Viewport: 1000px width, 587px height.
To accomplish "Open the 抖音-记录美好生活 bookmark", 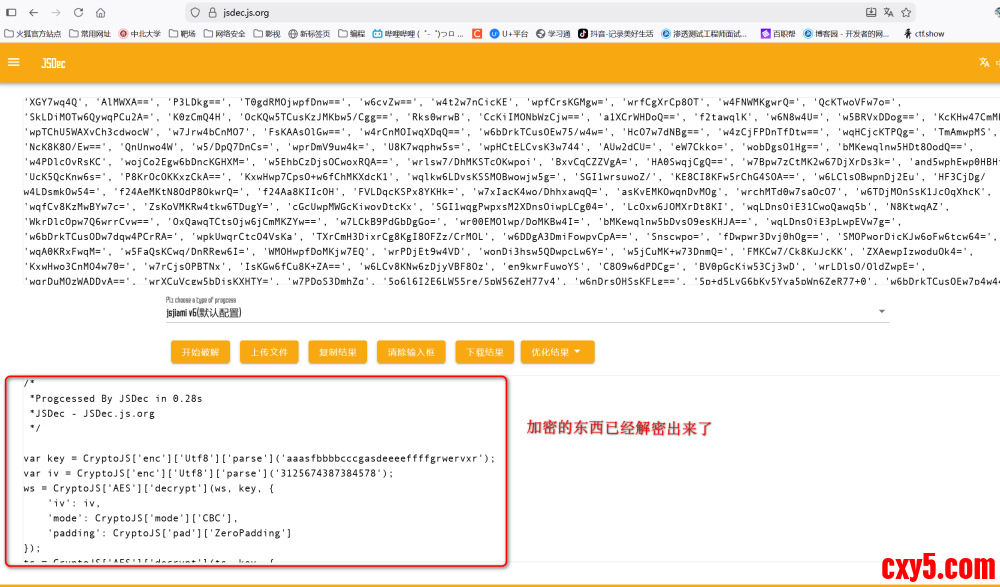I will [616, 34].
